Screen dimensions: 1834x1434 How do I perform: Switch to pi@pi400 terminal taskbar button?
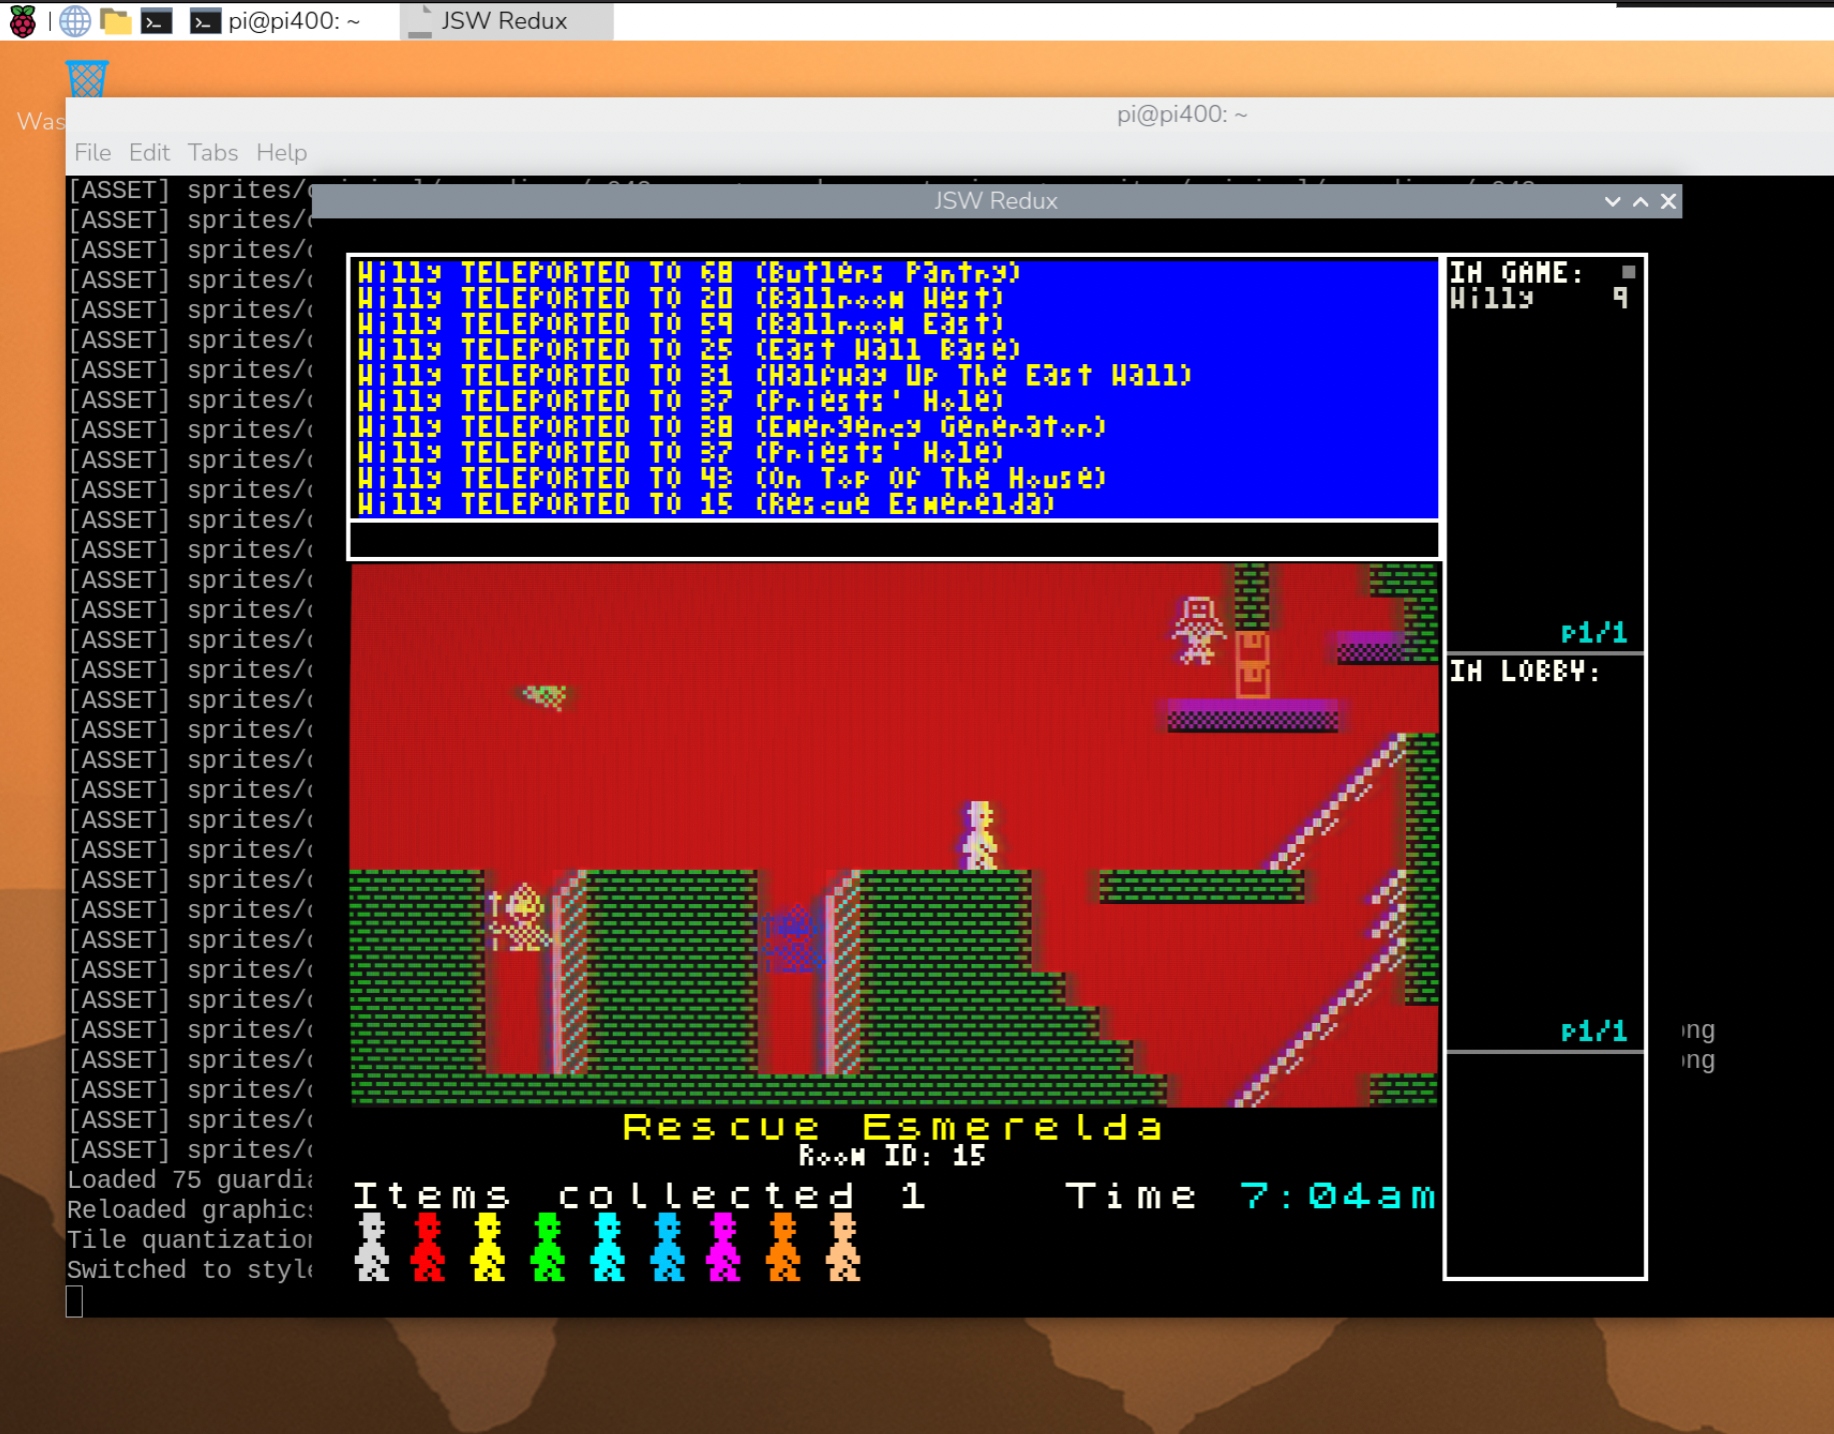click(276, 21)
